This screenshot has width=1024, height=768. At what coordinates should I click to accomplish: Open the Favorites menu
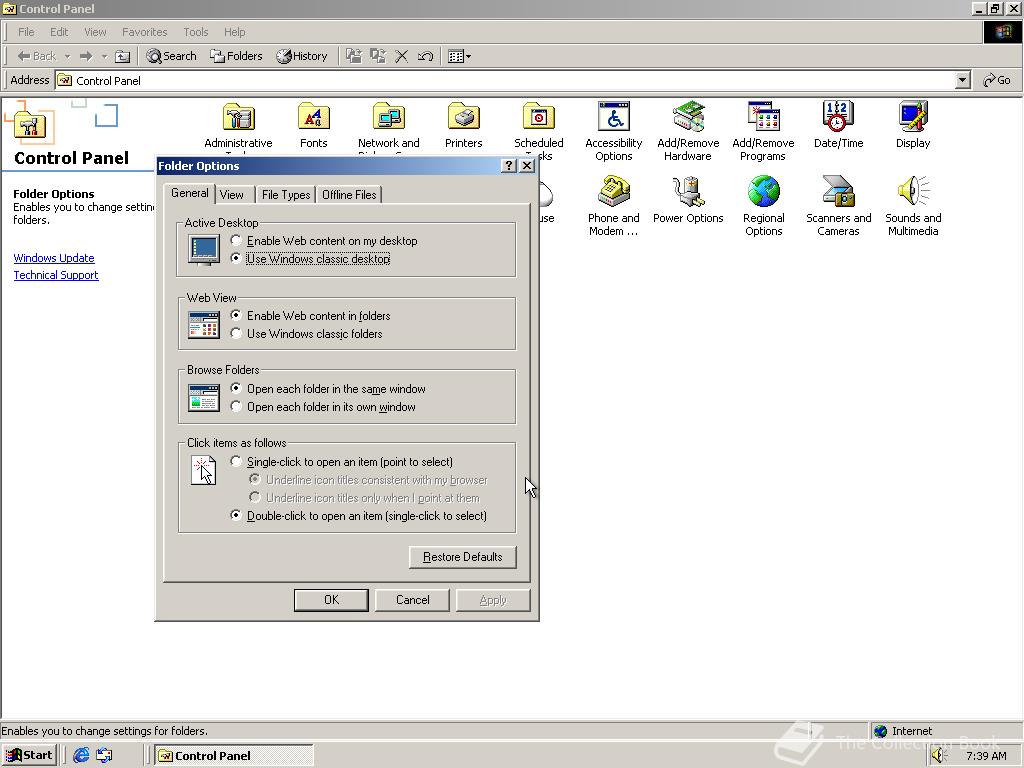[144, 32]
